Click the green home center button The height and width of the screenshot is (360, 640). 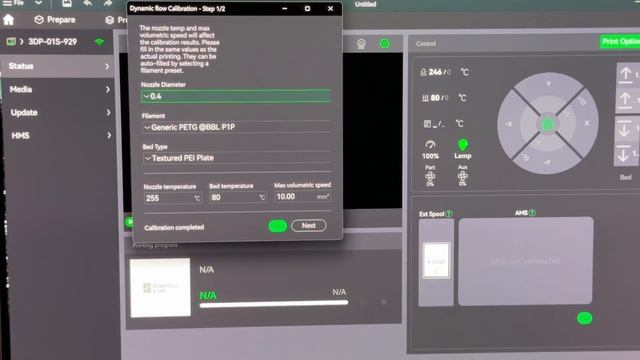548,124
